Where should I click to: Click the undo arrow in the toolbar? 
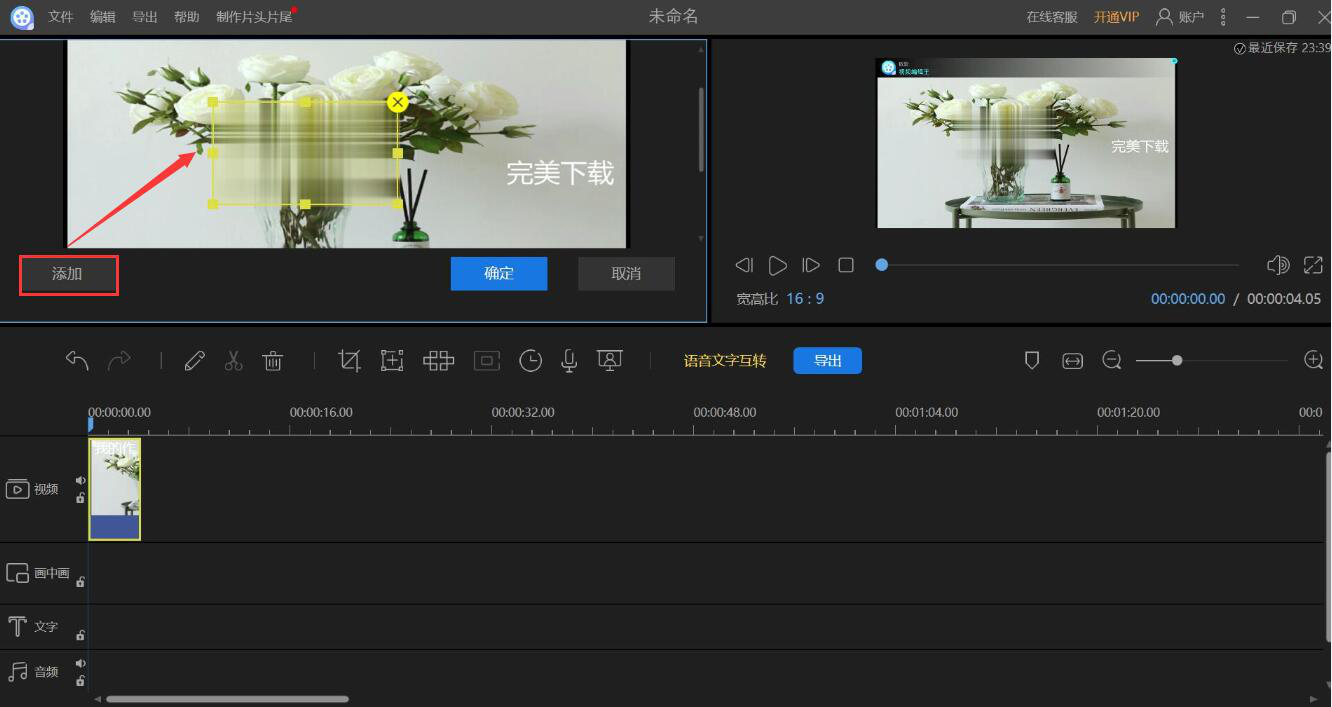click(x=77, y=361)
